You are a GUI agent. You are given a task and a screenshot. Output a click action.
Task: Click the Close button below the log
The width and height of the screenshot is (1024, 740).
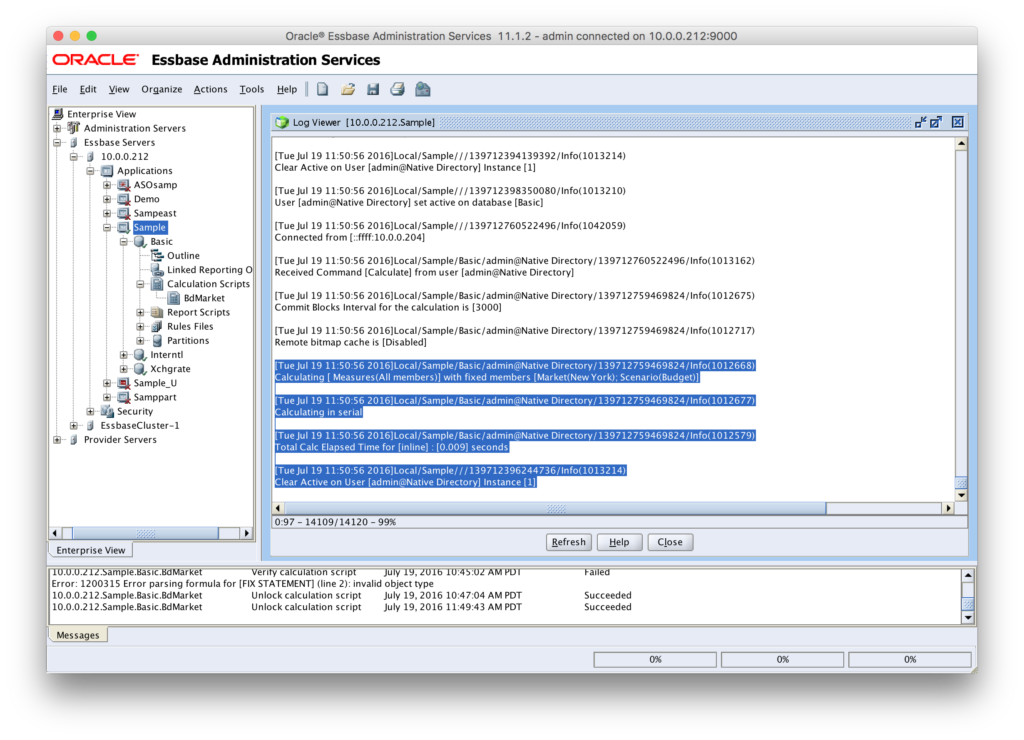point(669,542)
